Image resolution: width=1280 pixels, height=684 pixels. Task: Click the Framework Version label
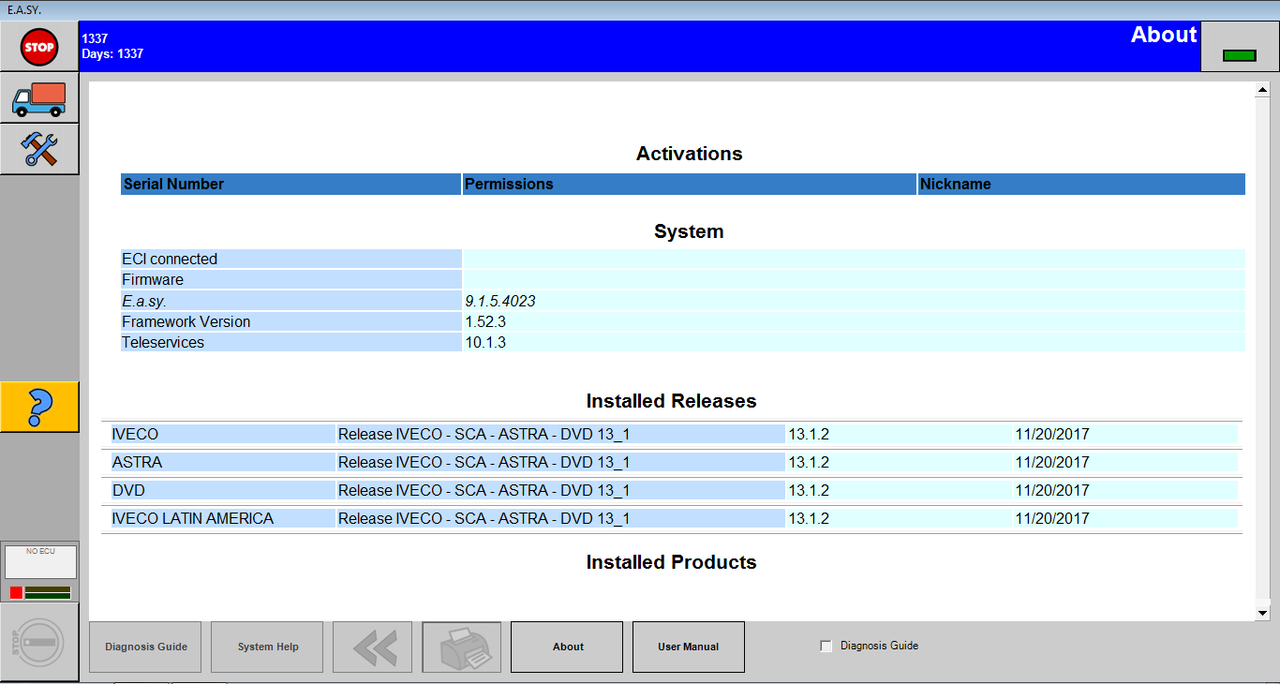pyautogui.click(x=186, y=322)
